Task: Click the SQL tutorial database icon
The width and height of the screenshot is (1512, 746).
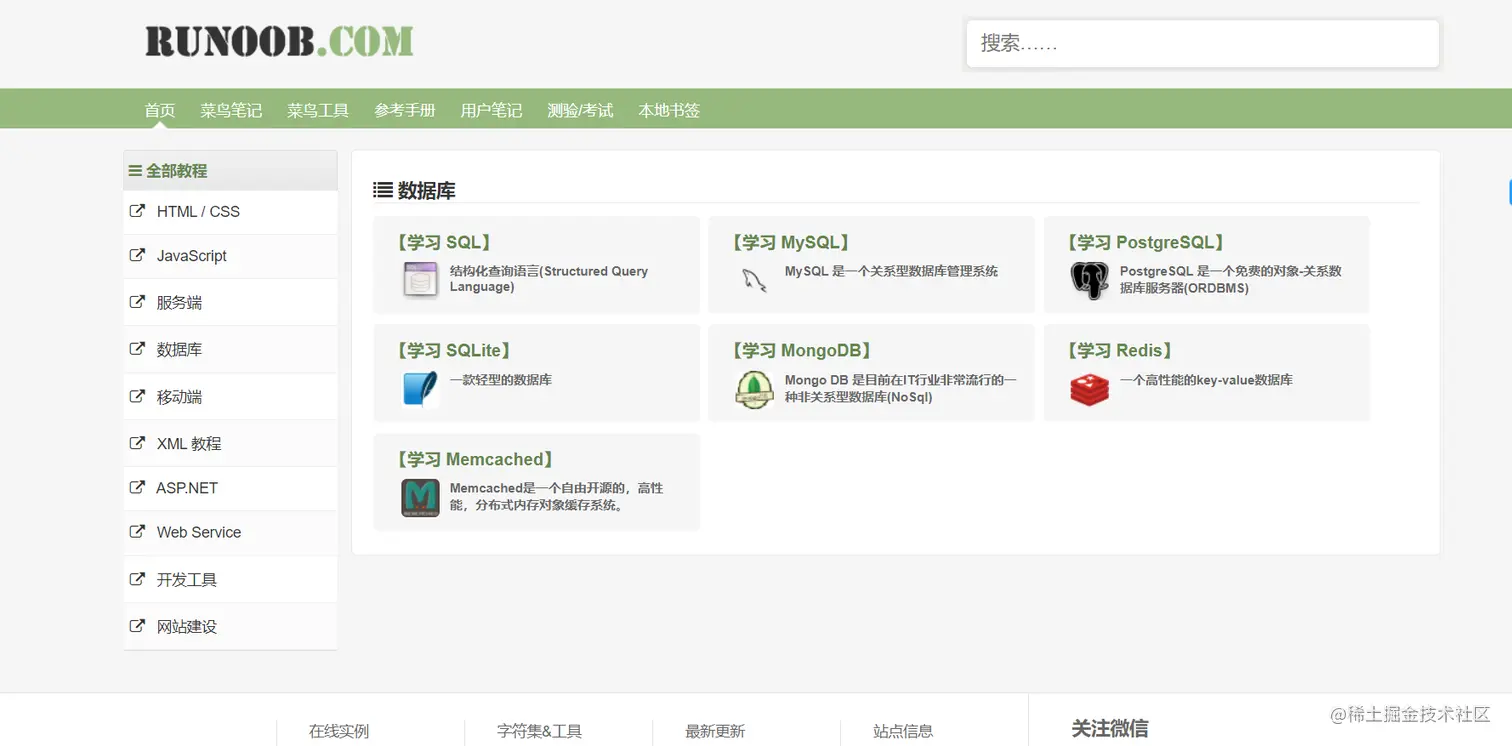Action: (420, 279)
